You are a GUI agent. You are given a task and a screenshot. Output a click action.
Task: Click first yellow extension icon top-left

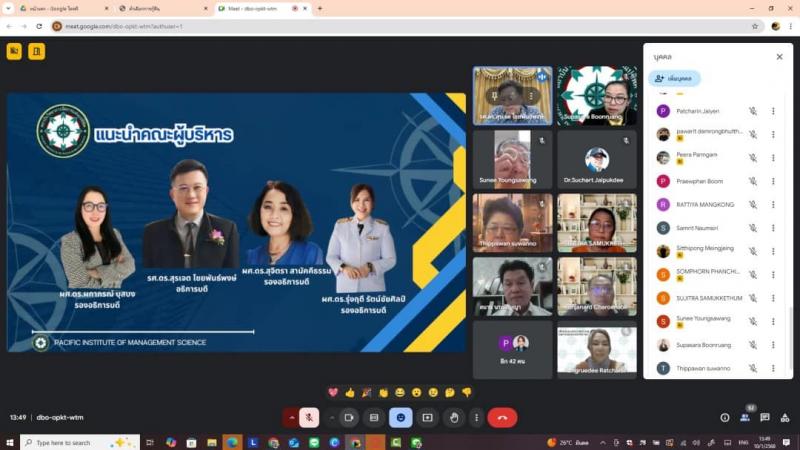click(x=14, y=51)
